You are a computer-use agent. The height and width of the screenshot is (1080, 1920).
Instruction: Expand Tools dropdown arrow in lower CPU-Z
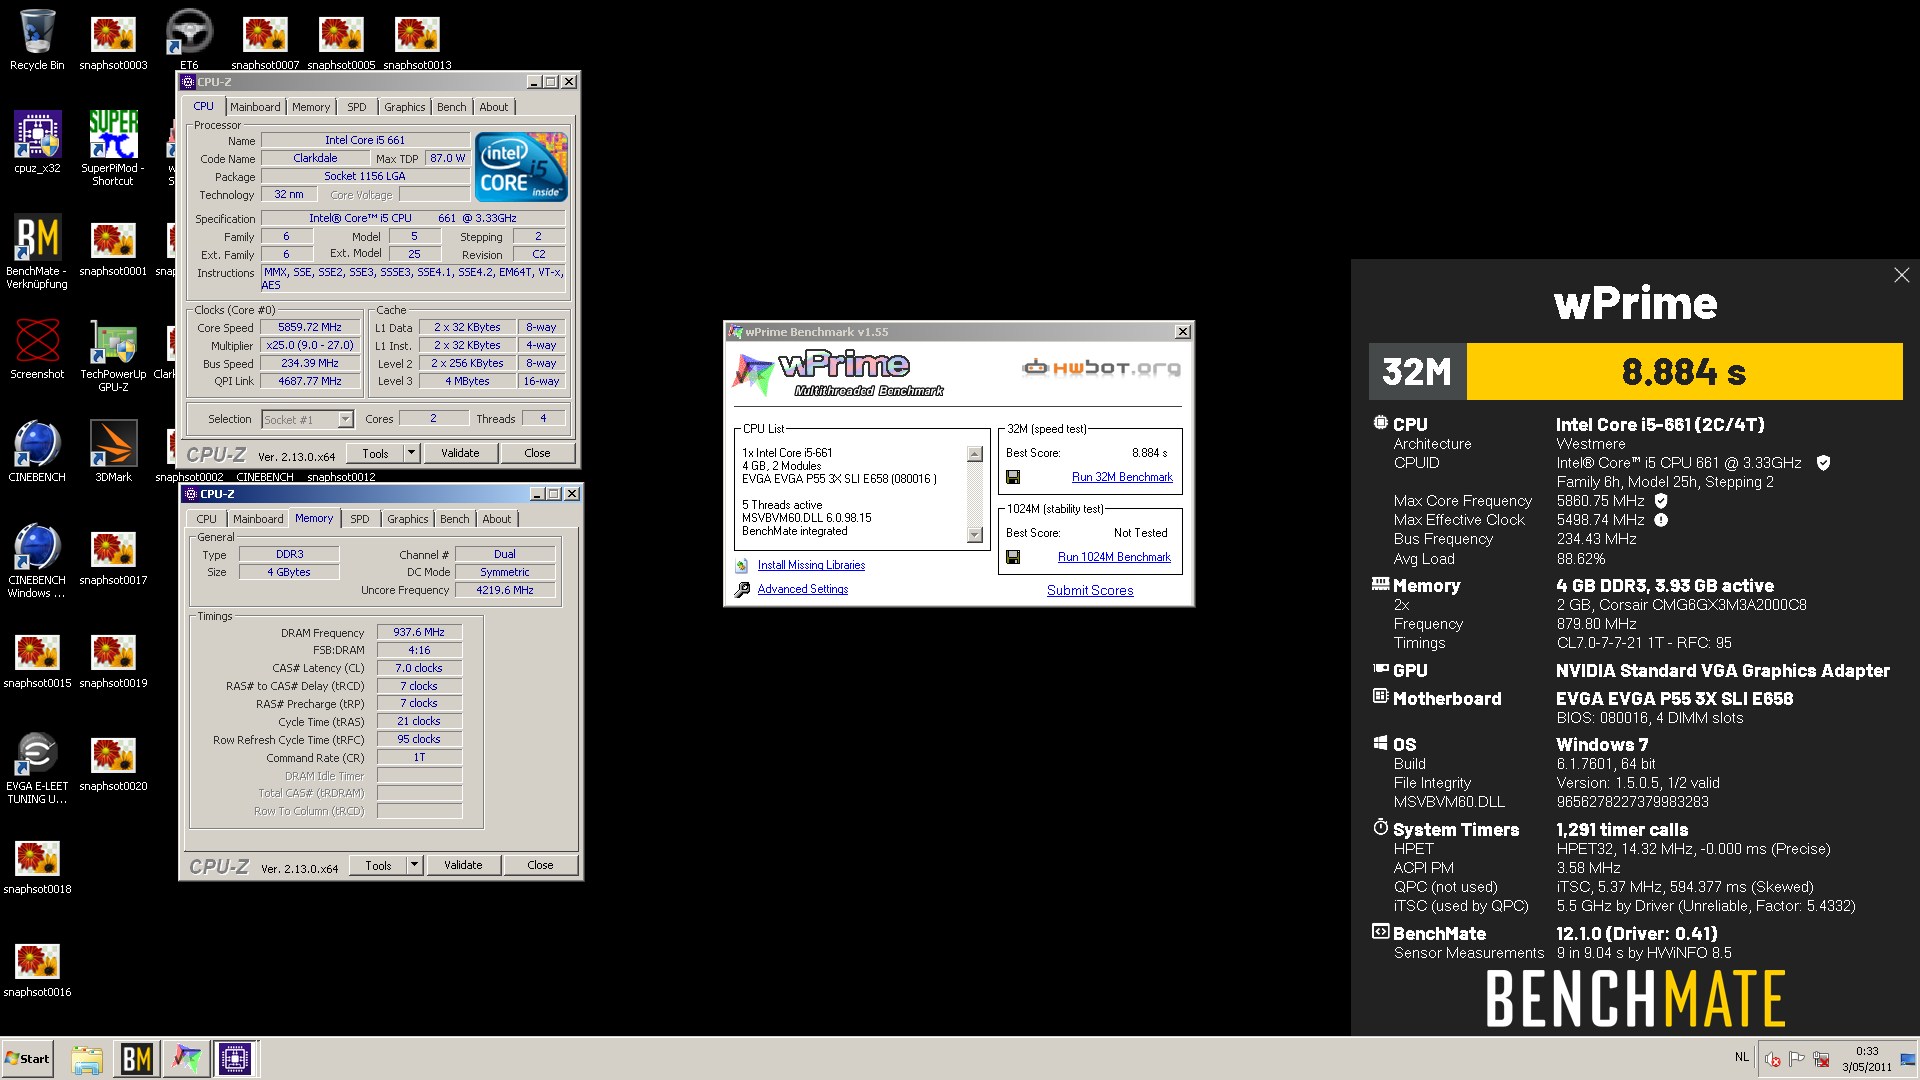pos(413,865)
